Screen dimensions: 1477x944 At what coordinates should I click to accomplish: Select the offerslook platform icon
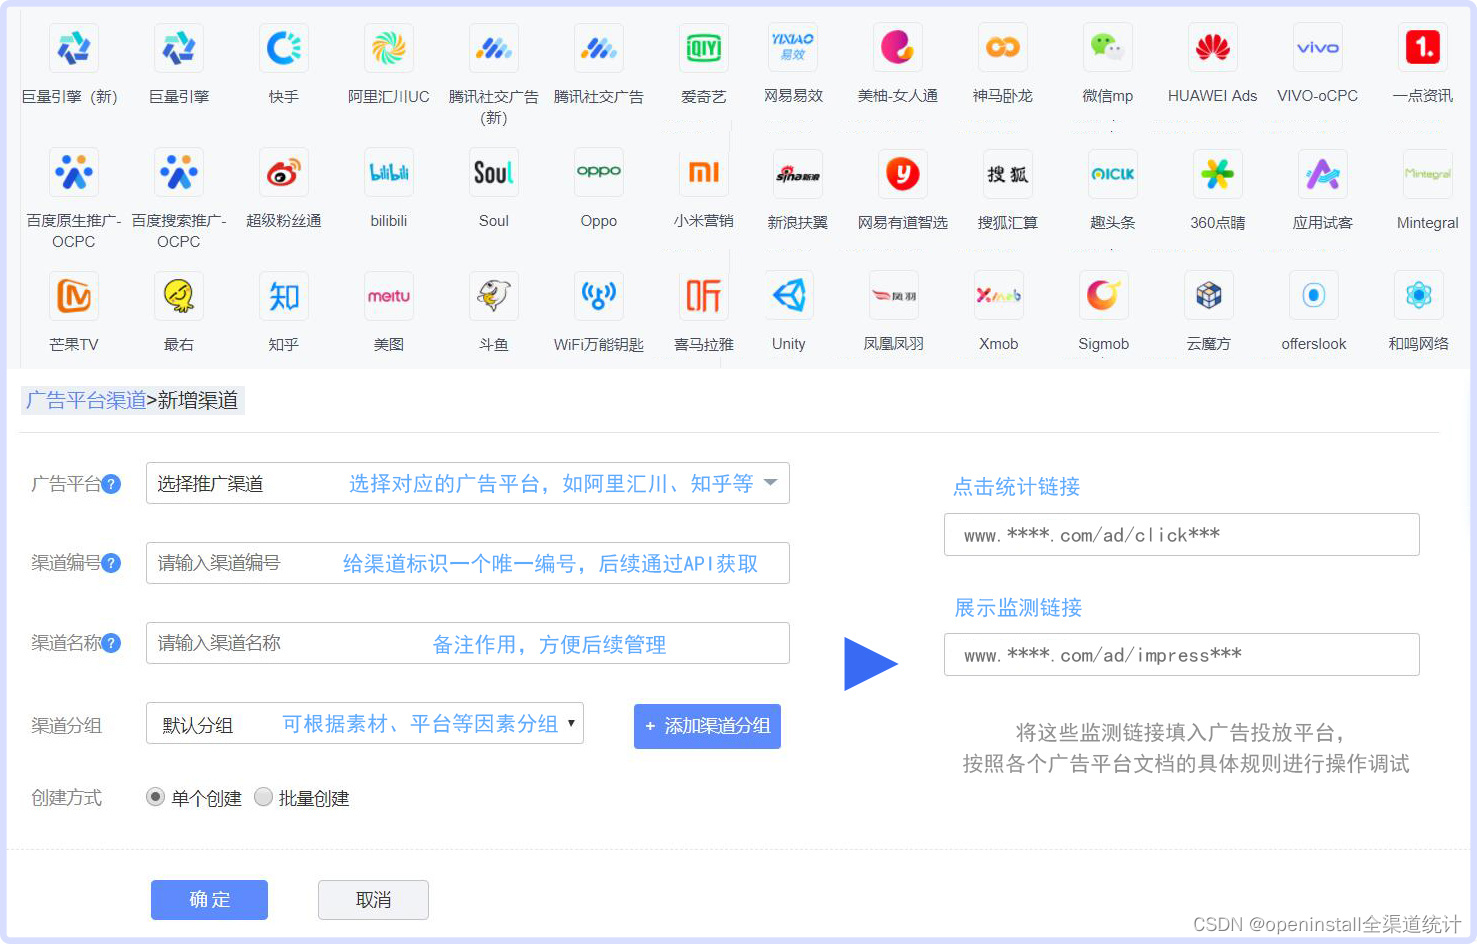pos(1314,295)
